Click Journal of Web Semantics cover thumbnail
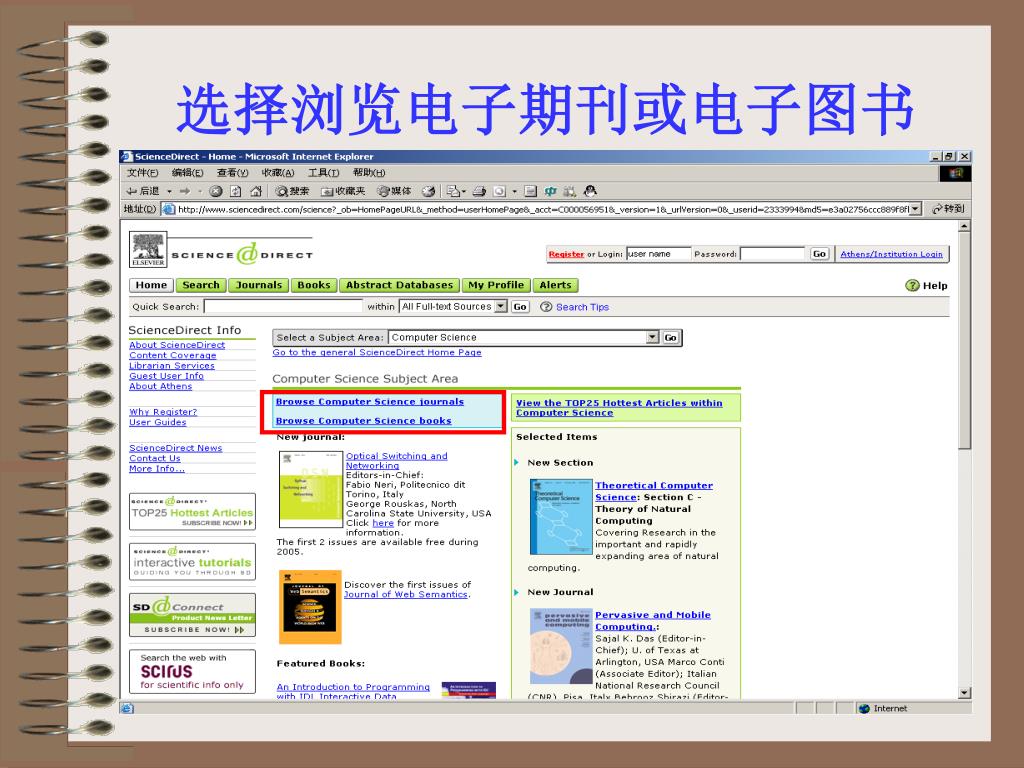The width and height of the screenshot is (1024, 768). [x=310, y=607]
